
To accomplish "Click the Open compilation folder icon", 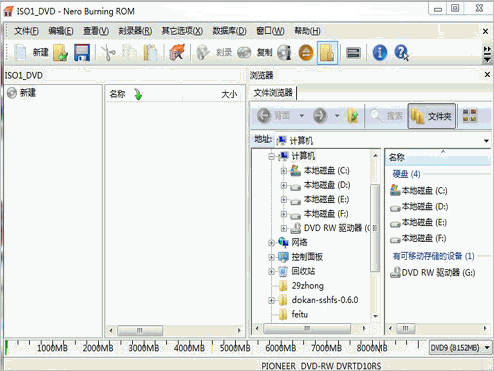I will (x=60, y=52).
